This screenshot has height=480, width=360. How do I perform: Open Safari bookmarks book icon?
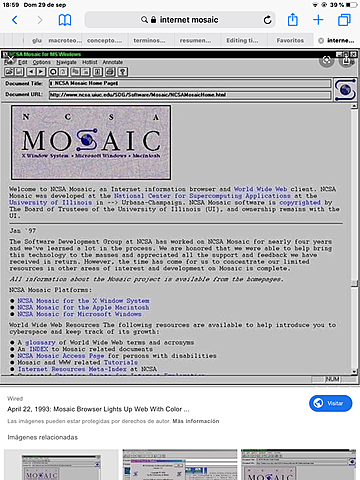65,20
